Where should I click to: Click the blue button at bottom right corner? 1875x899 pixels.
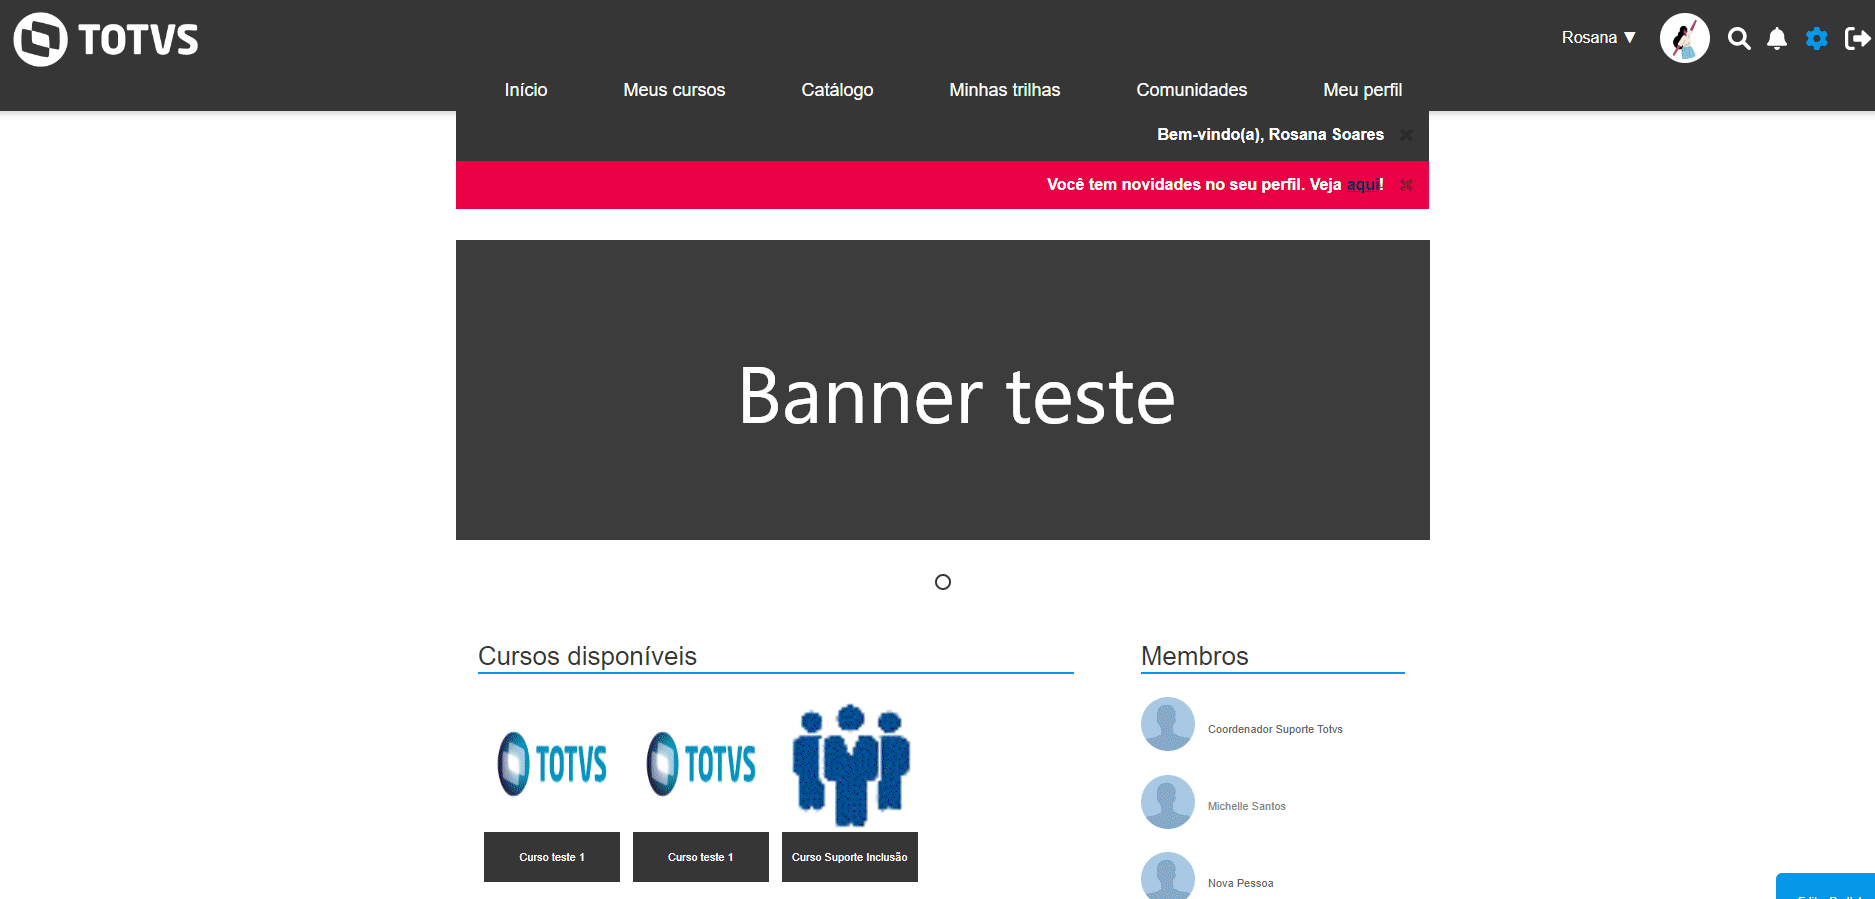(x=1826, y=887)
